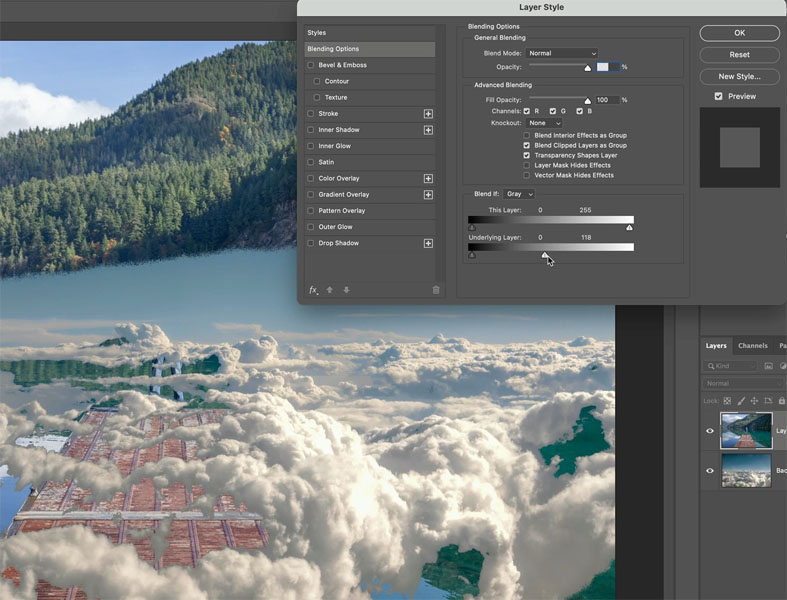Uncheck the R channel checkbox
The height and width of the screenshot is (600, 787).
527,111
